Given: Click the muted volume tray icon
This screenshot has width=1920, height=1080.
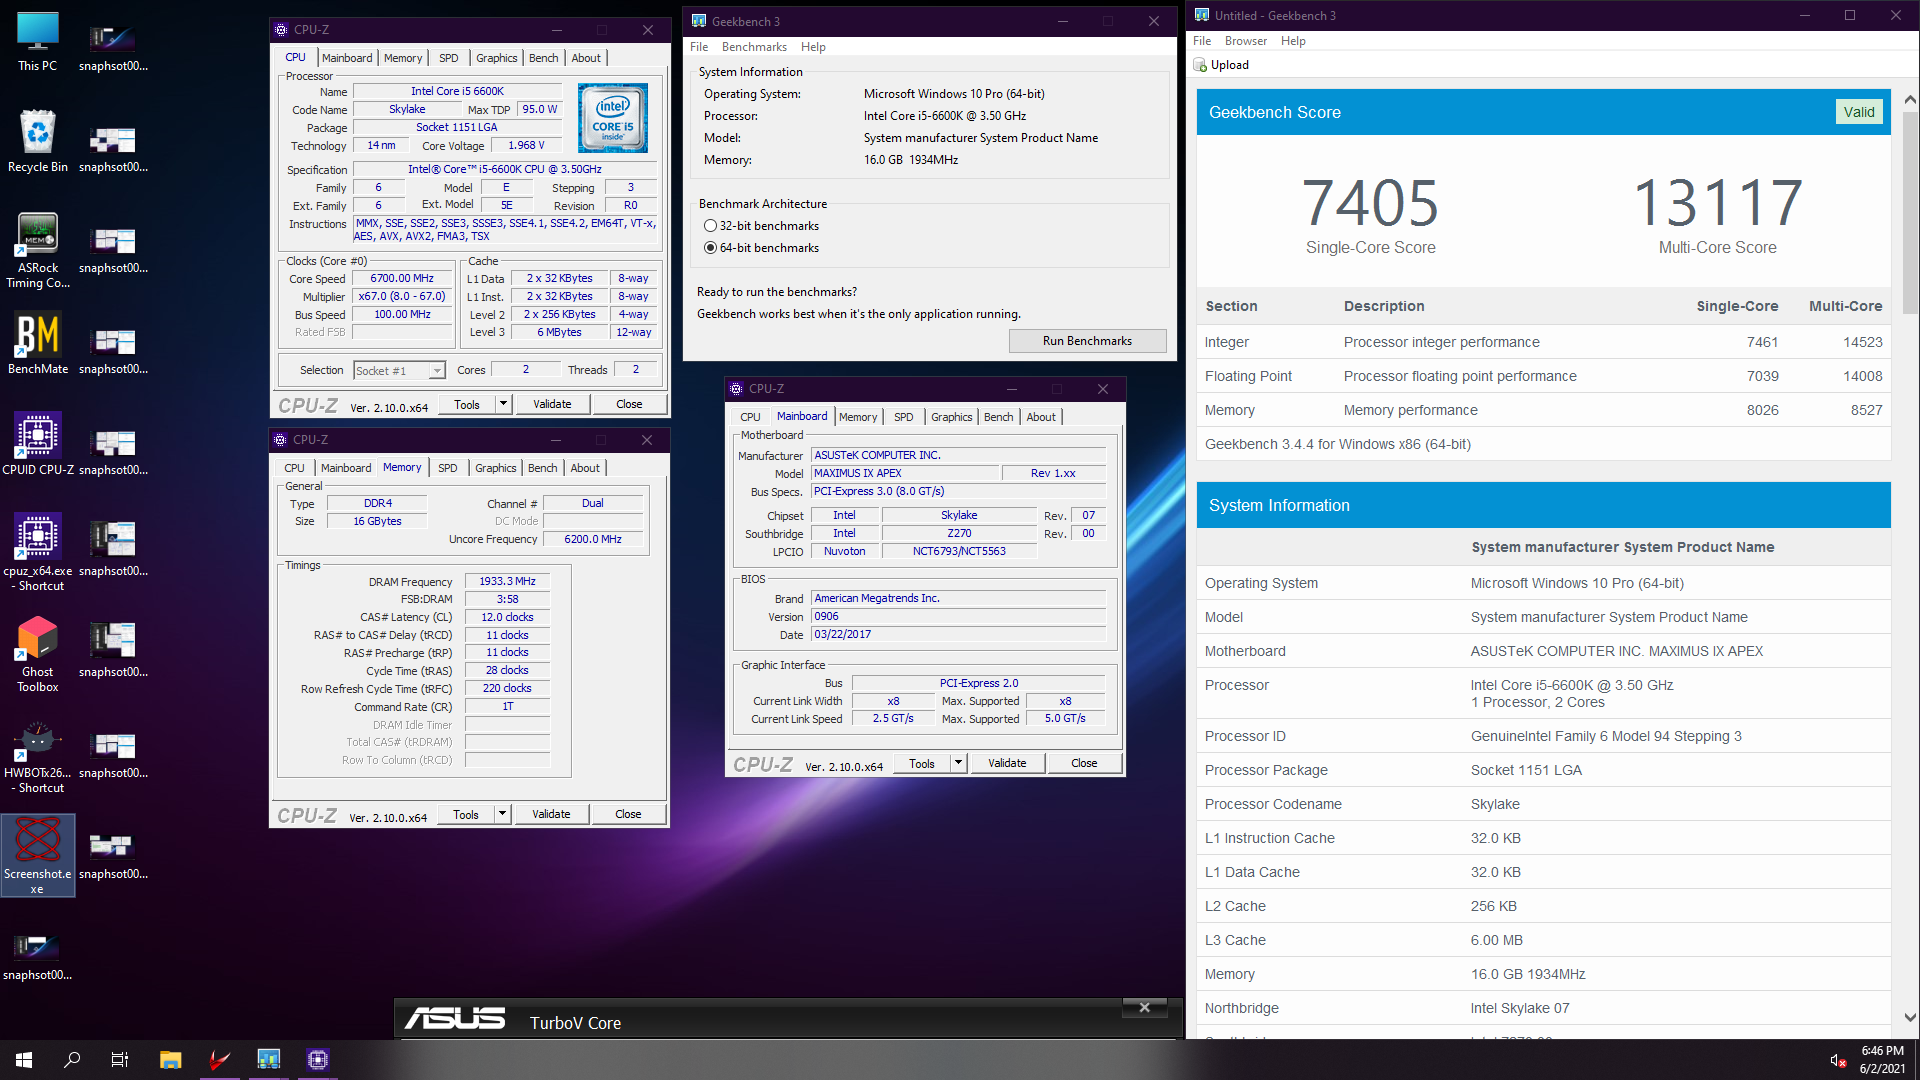Looking at the screenshot, I should [x=1838, y=1060].
